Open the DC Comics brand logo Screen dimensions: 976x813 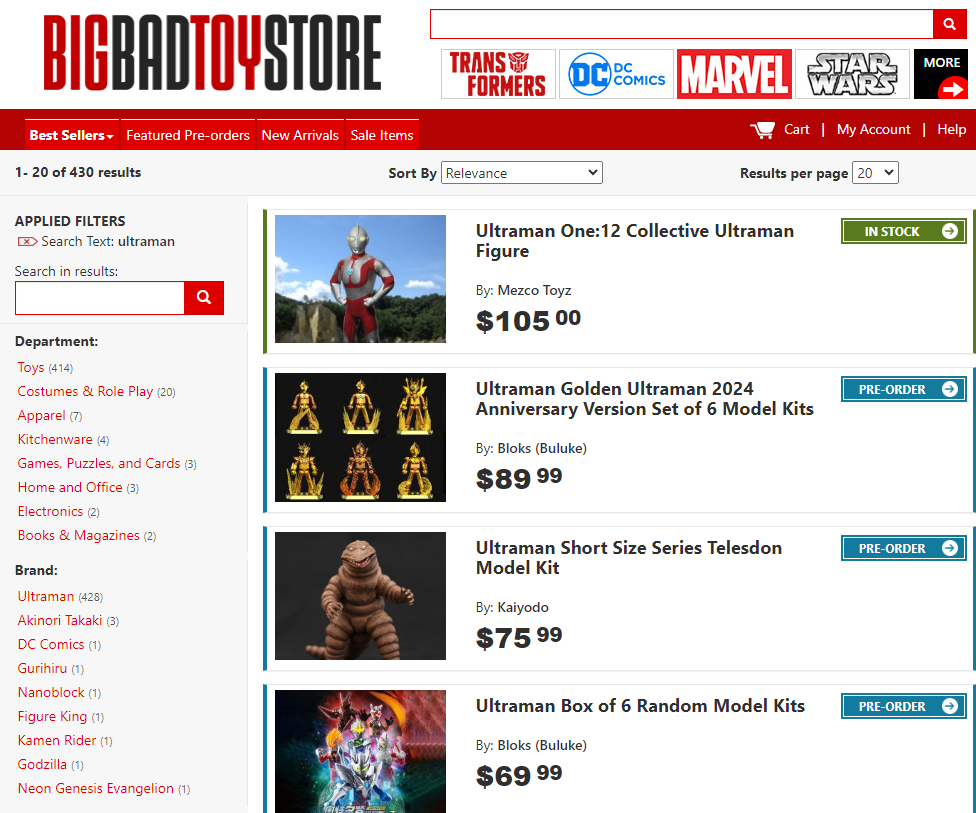(616, 74)
